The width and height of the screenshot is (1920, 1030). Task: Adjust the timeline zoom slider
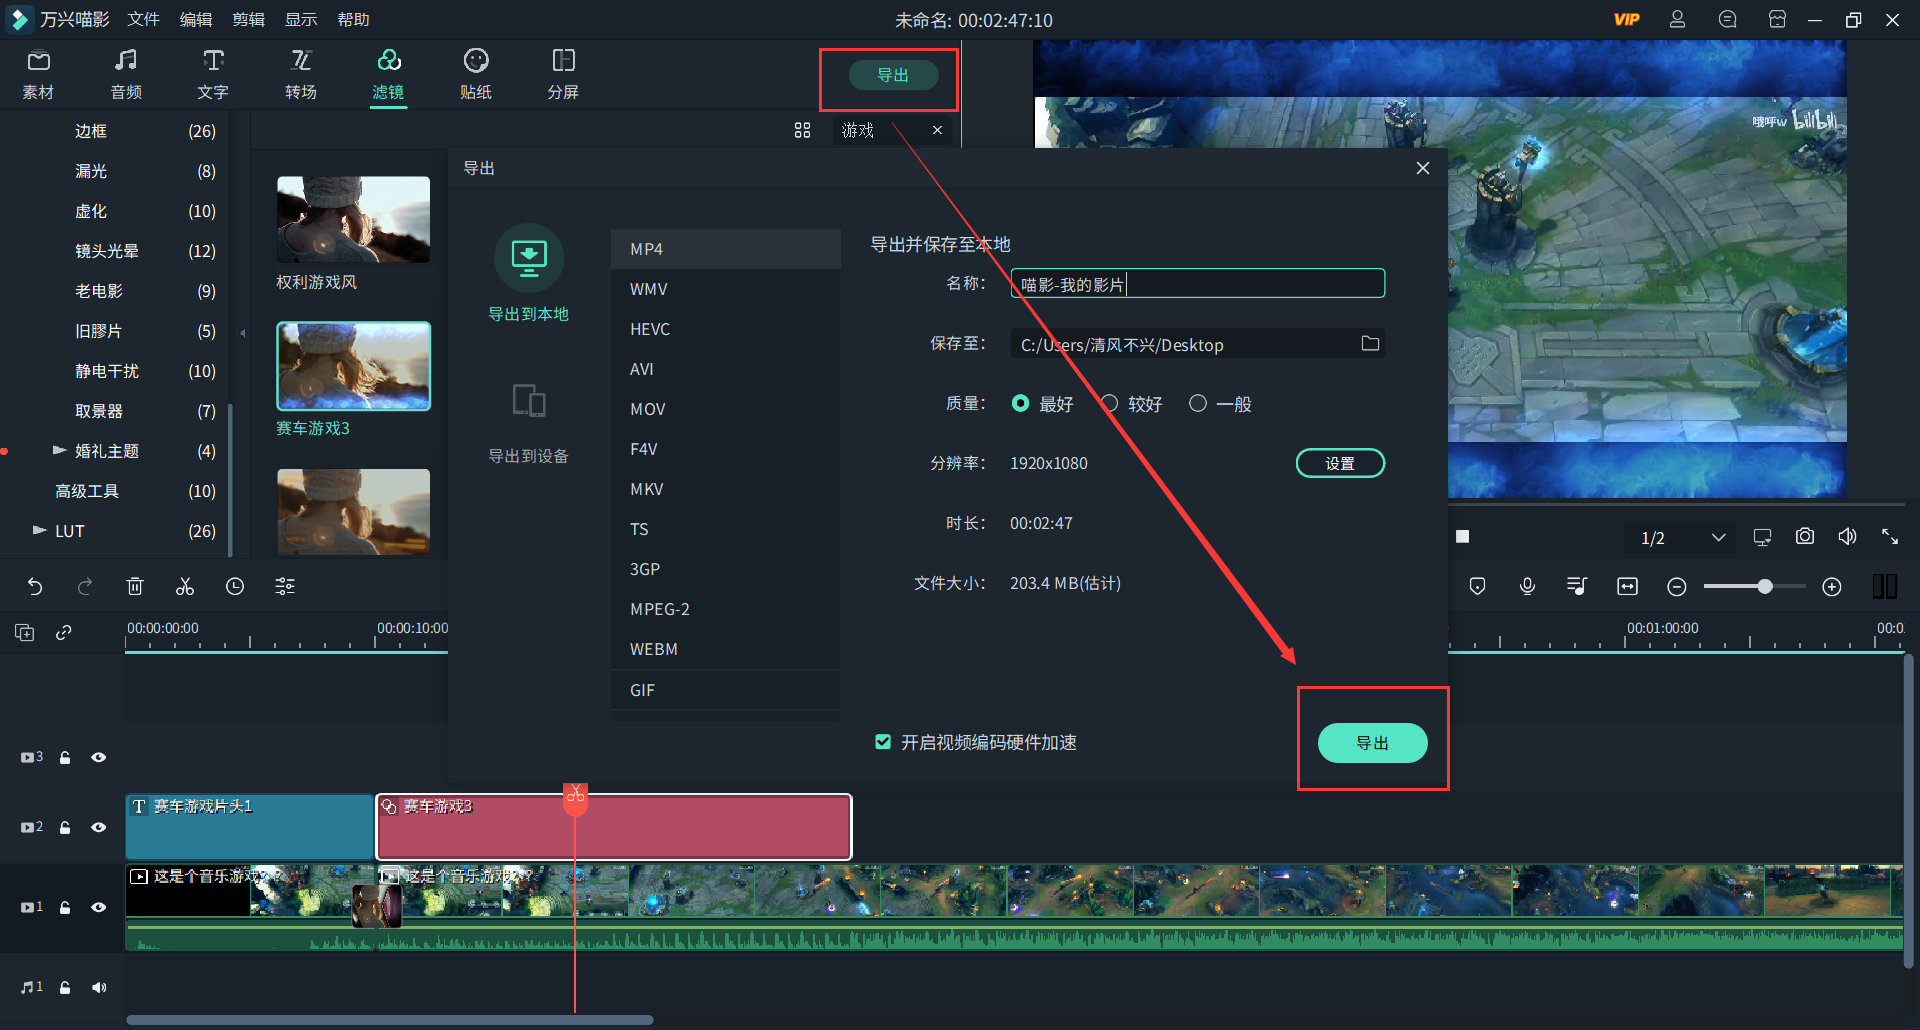coord(1765,586)
